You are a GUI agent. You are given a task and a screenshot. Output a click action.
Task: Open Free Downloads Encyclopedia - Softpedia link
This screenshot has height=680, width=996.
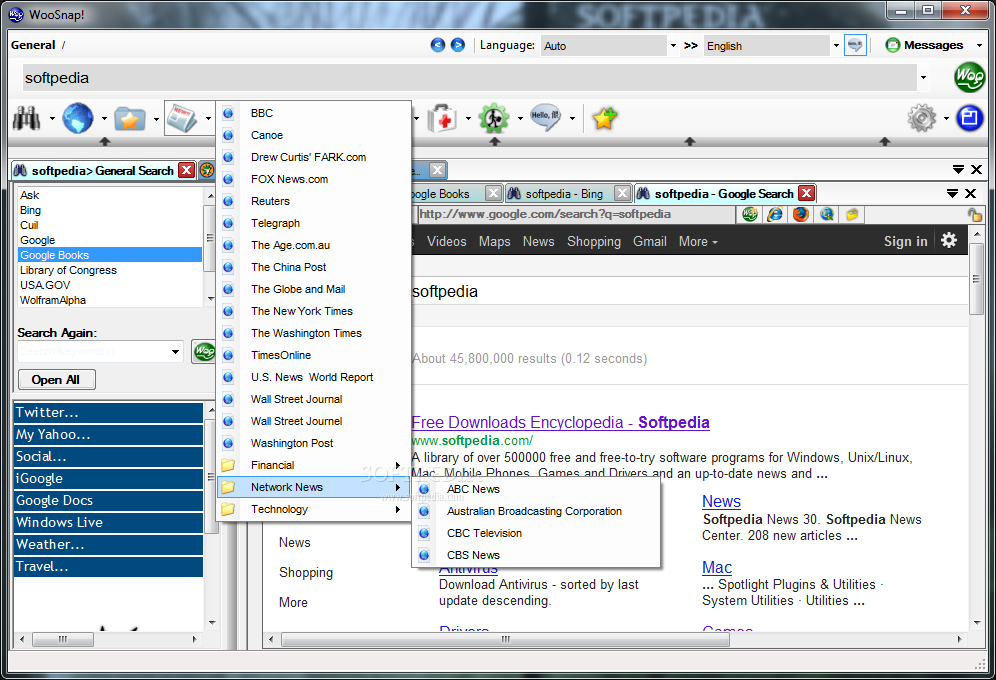point(560,423)
